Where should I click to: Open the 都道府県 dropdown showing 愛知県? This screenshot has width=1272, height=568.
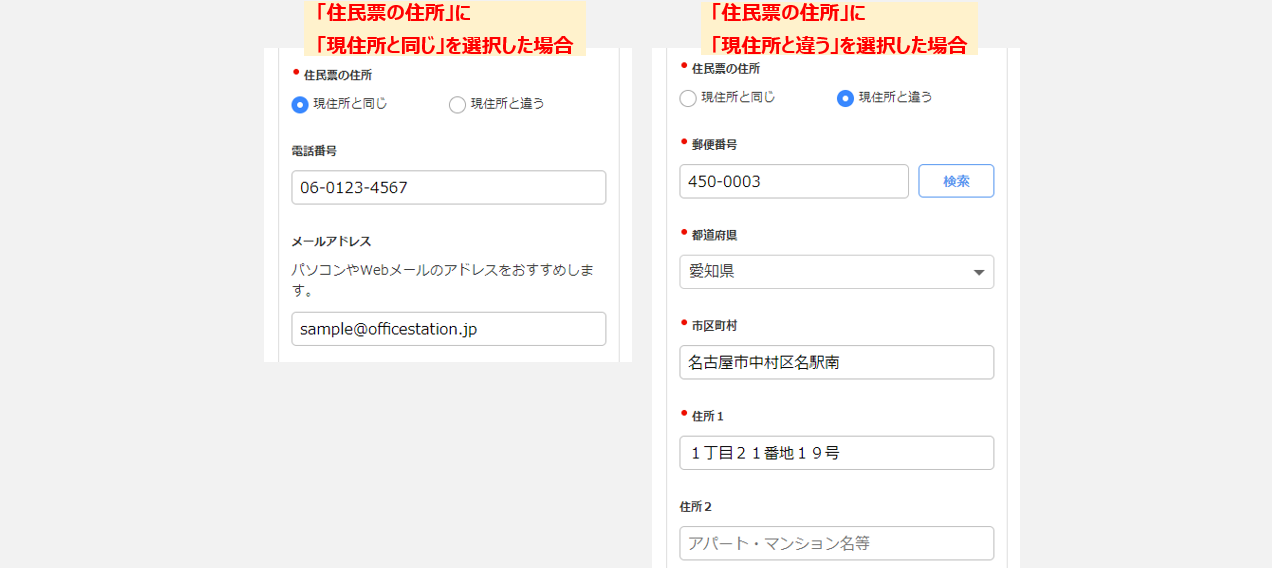tap(837, 272)
